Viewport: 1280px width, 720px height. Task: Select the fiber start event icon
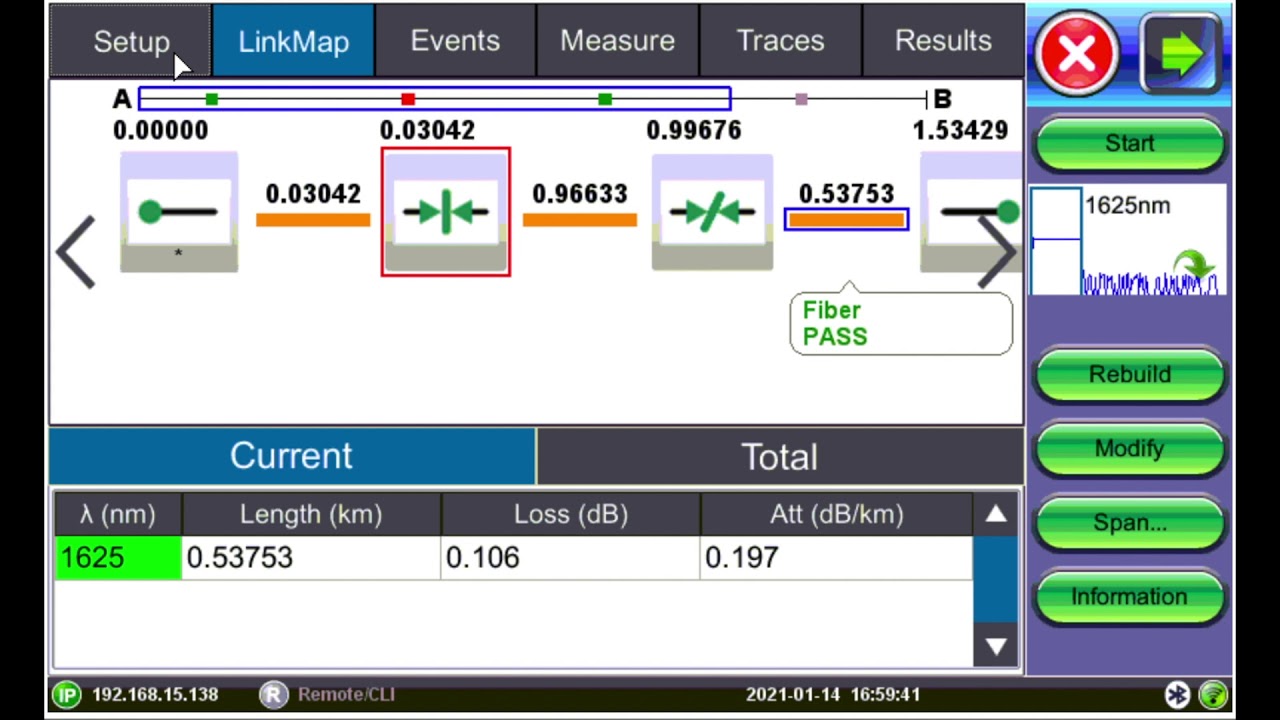(x=179, y=212)
